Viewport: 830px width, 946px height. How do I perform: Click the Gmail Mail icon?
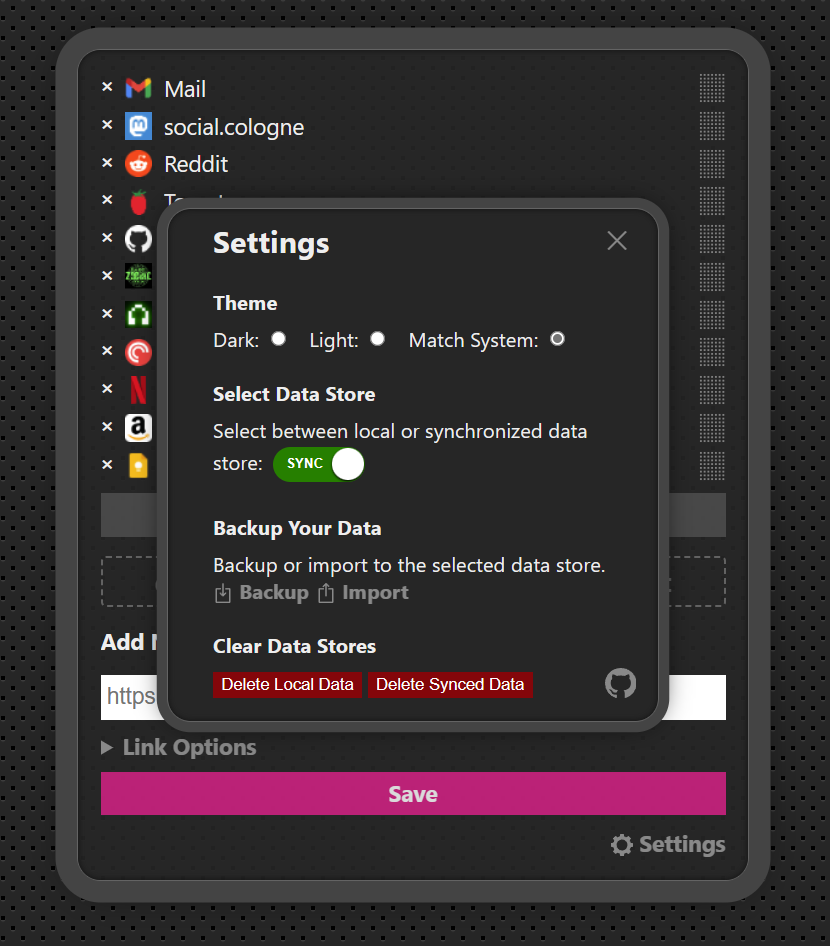pyautogui.click(x=138, y=88)
